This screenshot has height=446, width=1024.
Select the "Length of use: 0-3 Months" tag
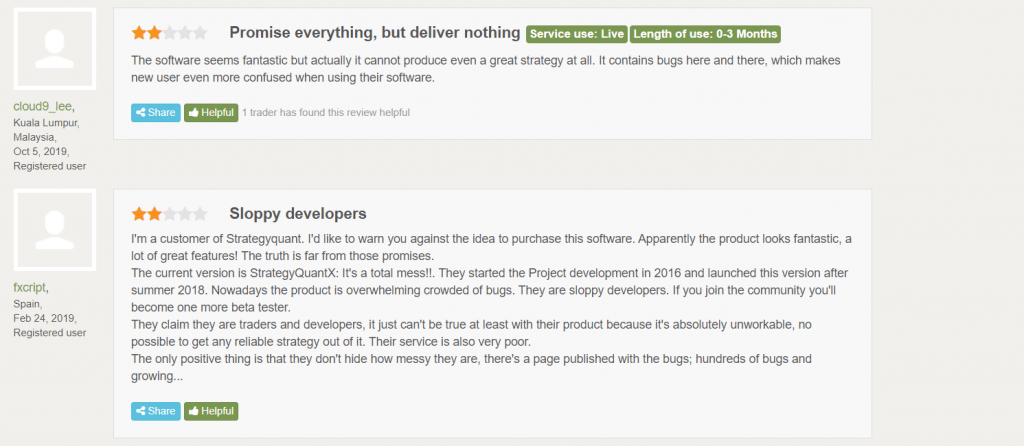point(705,34)
